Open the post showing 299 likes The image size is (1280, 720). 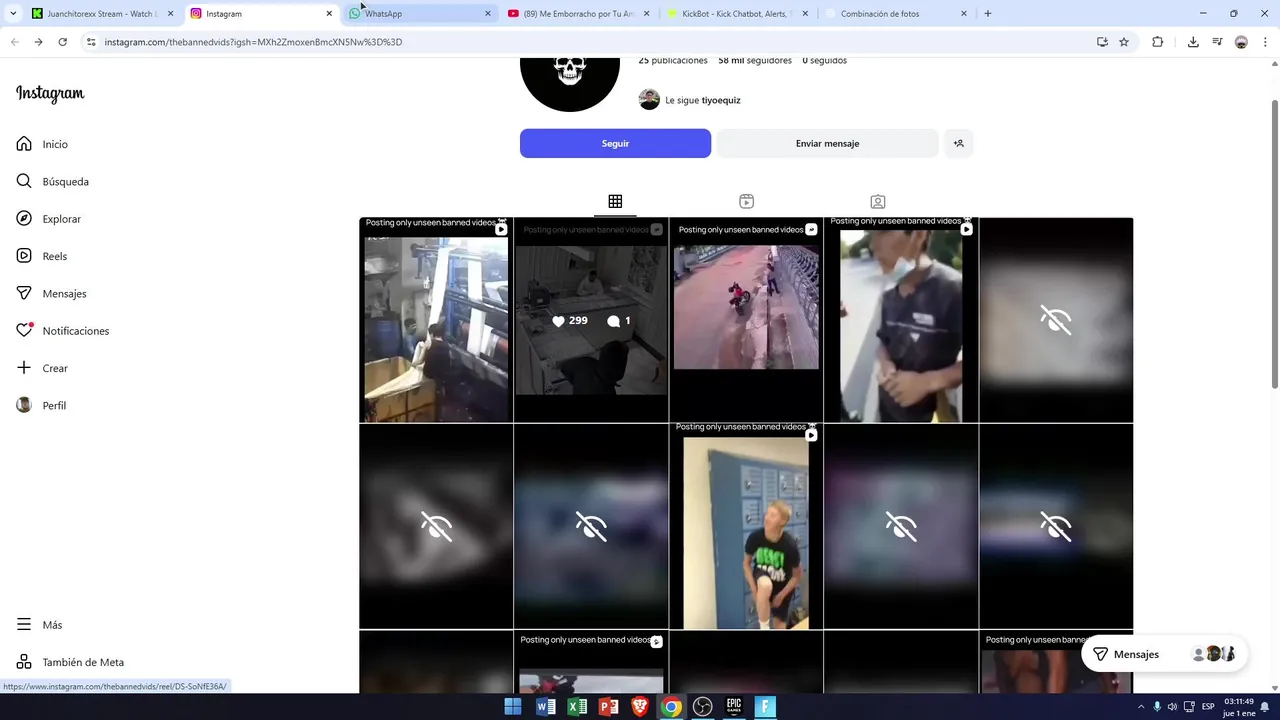[591, 320]
